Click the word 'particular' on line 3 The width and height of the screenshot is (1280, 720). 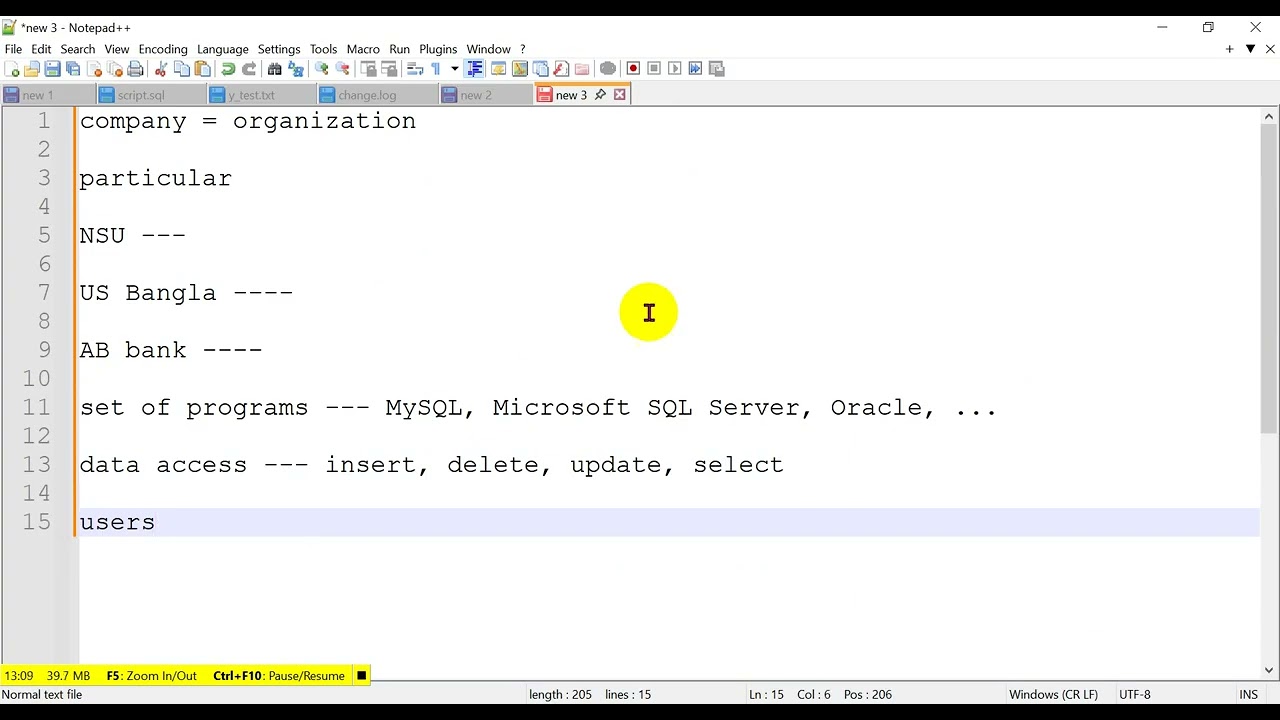156,179
